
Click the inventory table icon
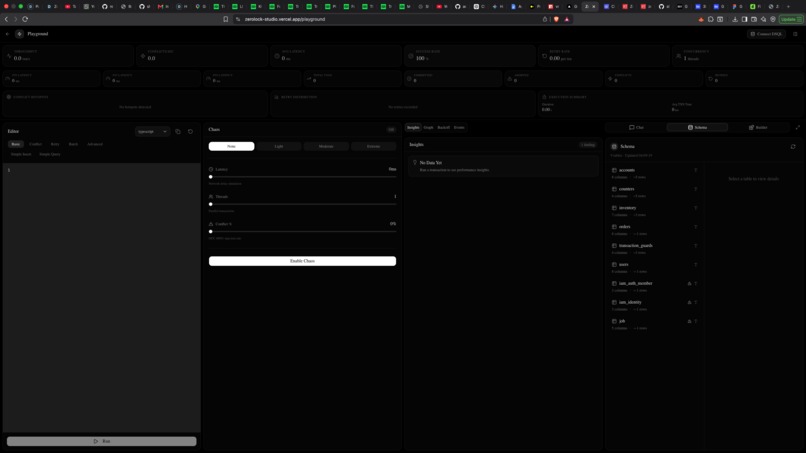pyautogui.click(x=614, y=208)
